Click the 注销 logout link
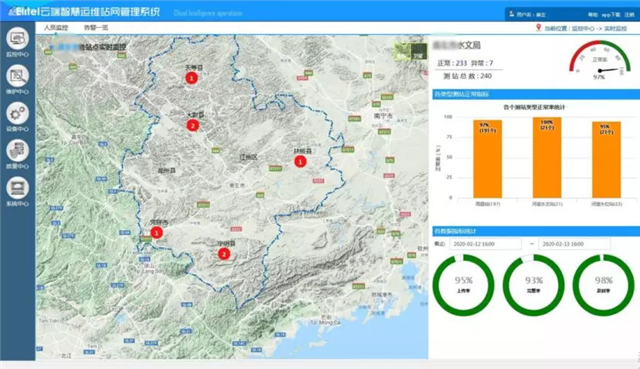This screenshot has height=369, width=640. click(629, 14)
